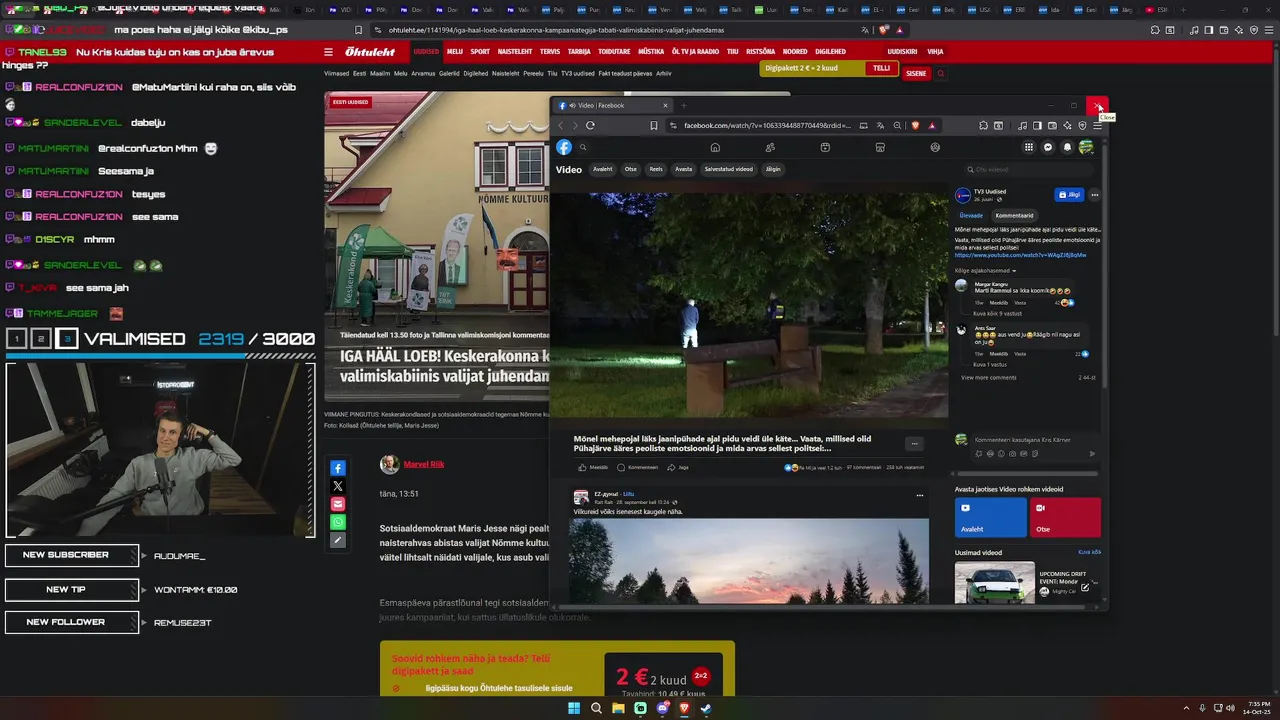Share the article by email
Screen dimensions: 1280x720
pyautogui.click(x=338, y=504)
